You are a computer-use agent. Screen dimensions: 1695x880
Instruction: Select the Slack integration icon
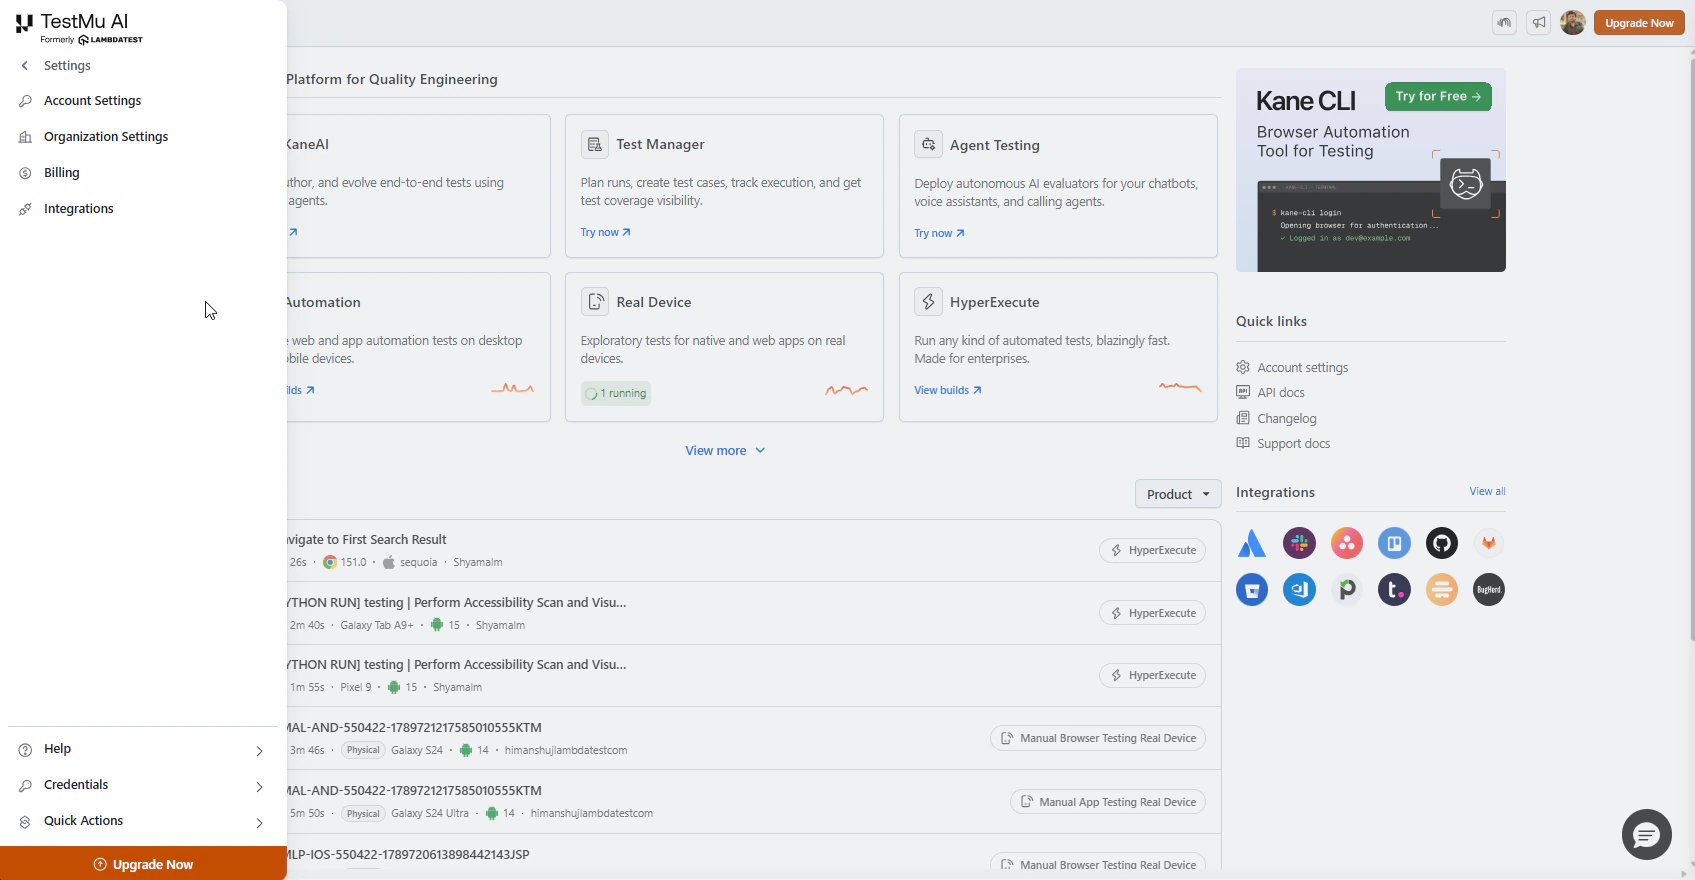point(1299,543)
